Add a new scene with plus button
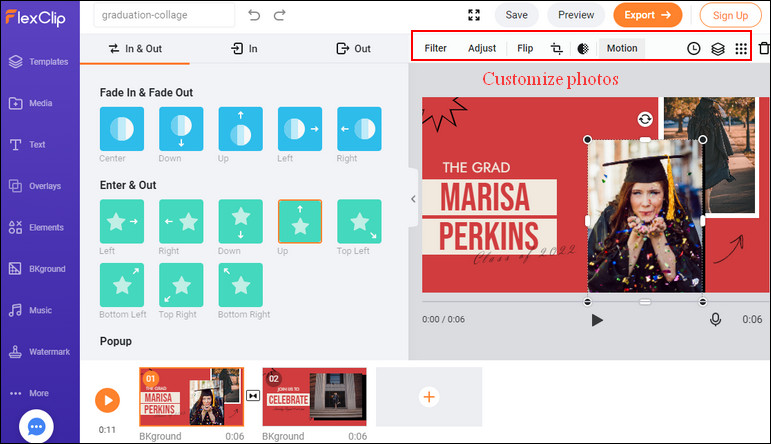Viewport: 771px width, 444px height. point(429,397)
